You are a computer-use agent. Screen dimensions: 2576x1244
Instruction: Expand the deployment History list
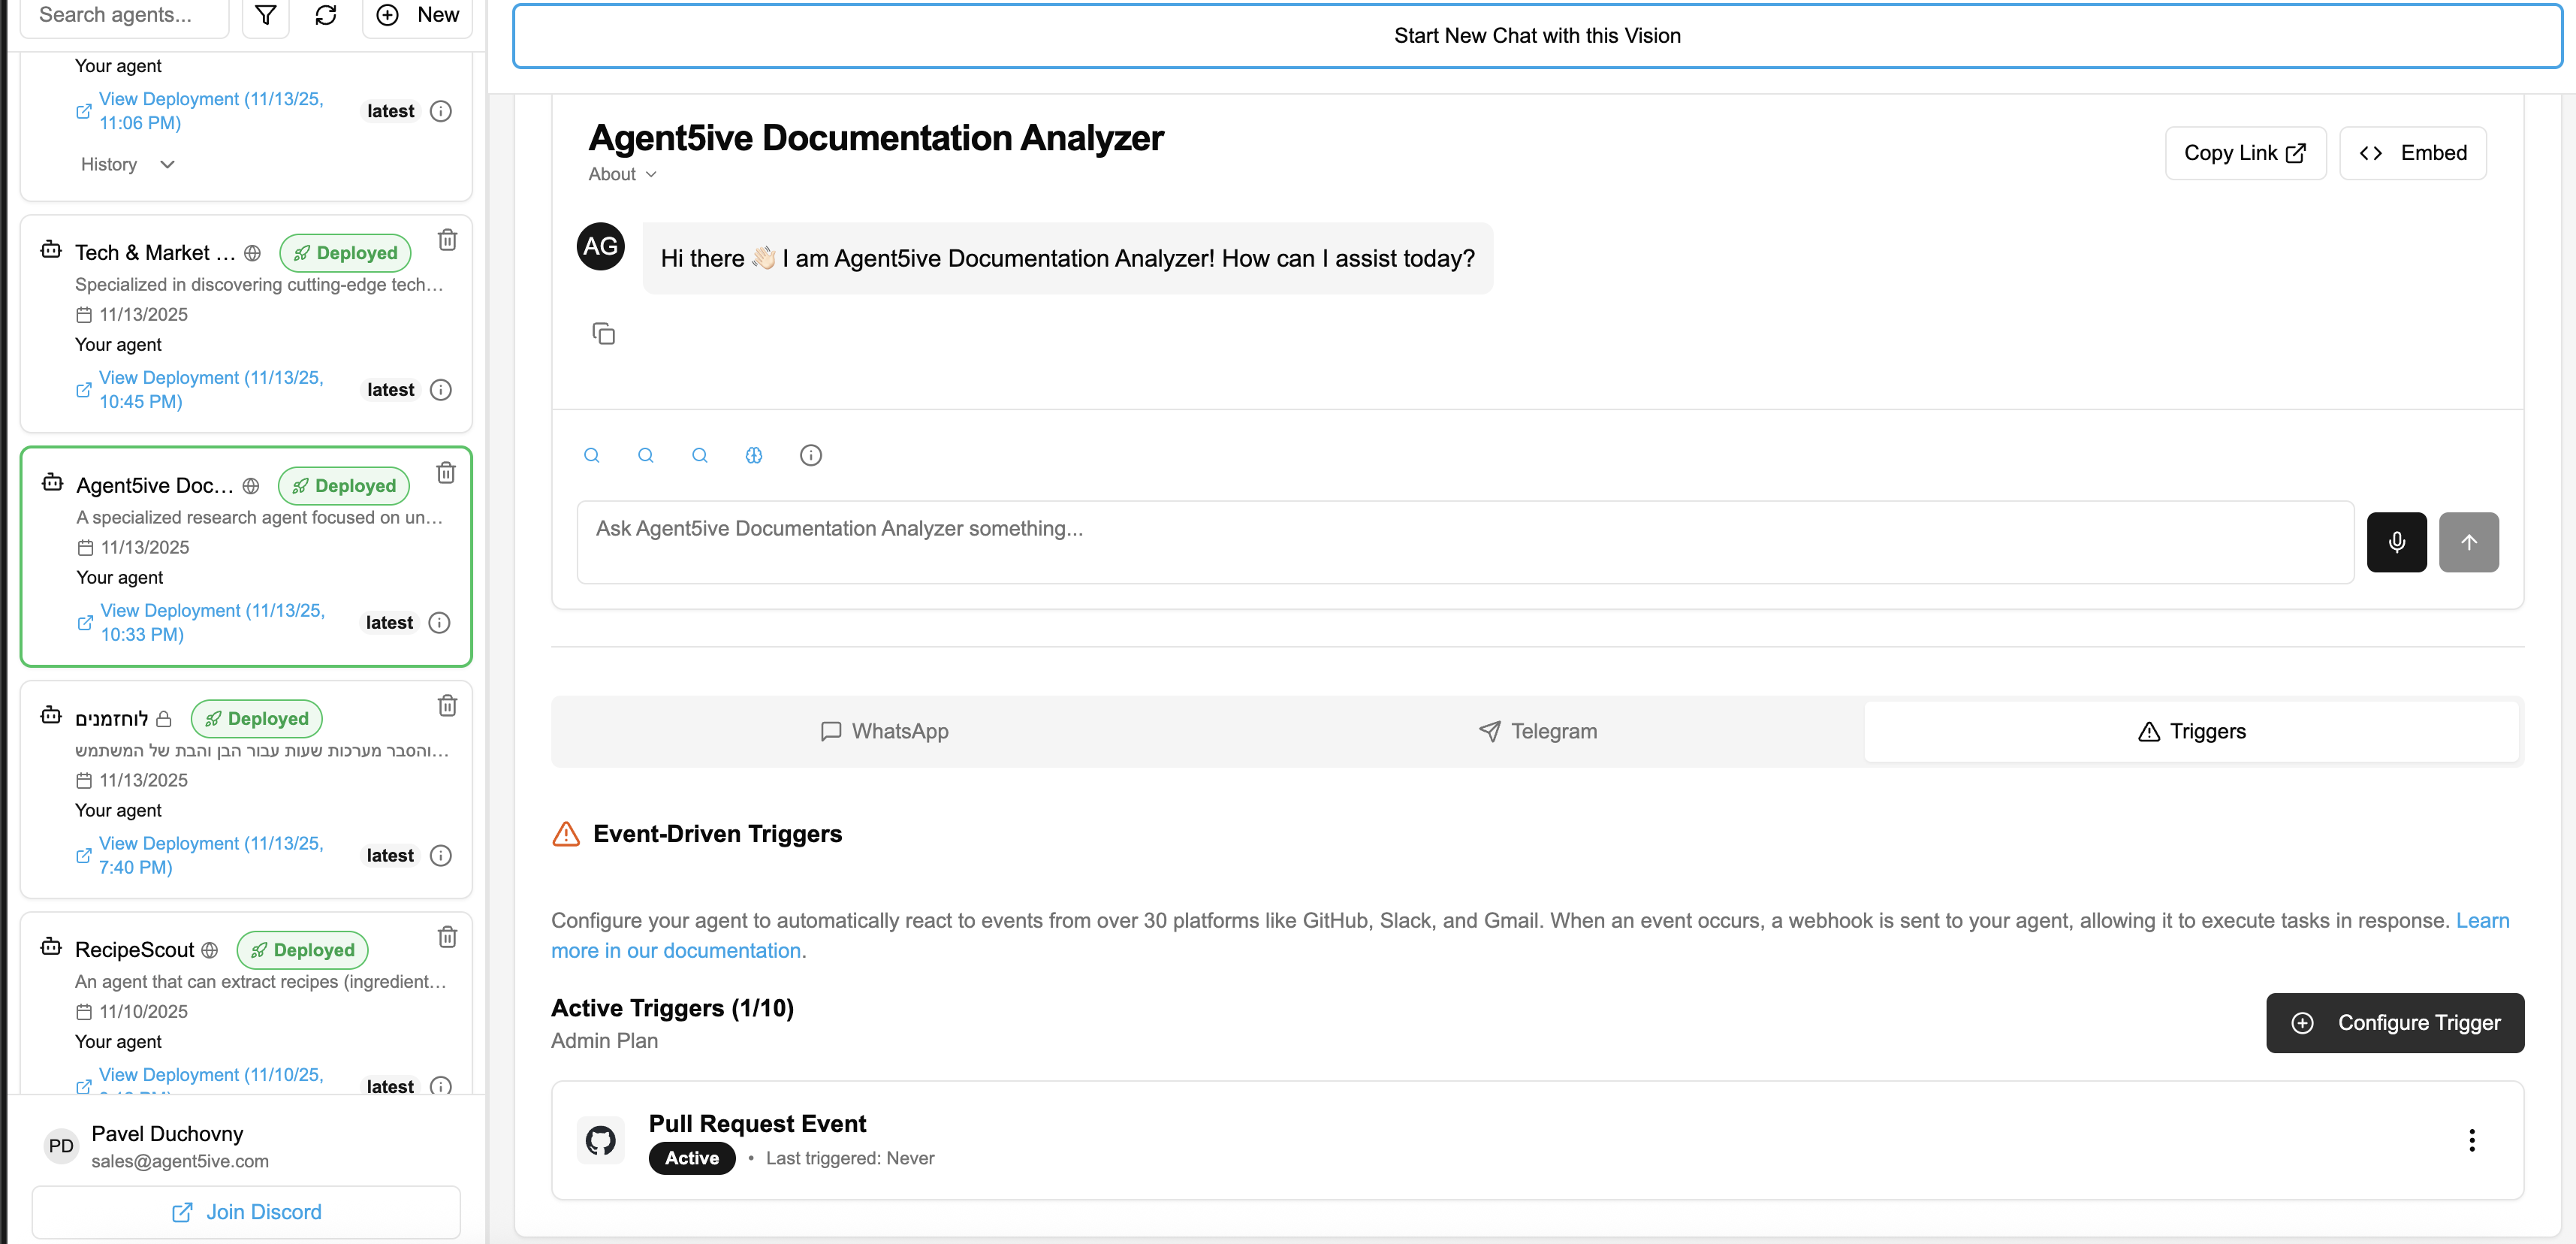click(x=126, y=164)
